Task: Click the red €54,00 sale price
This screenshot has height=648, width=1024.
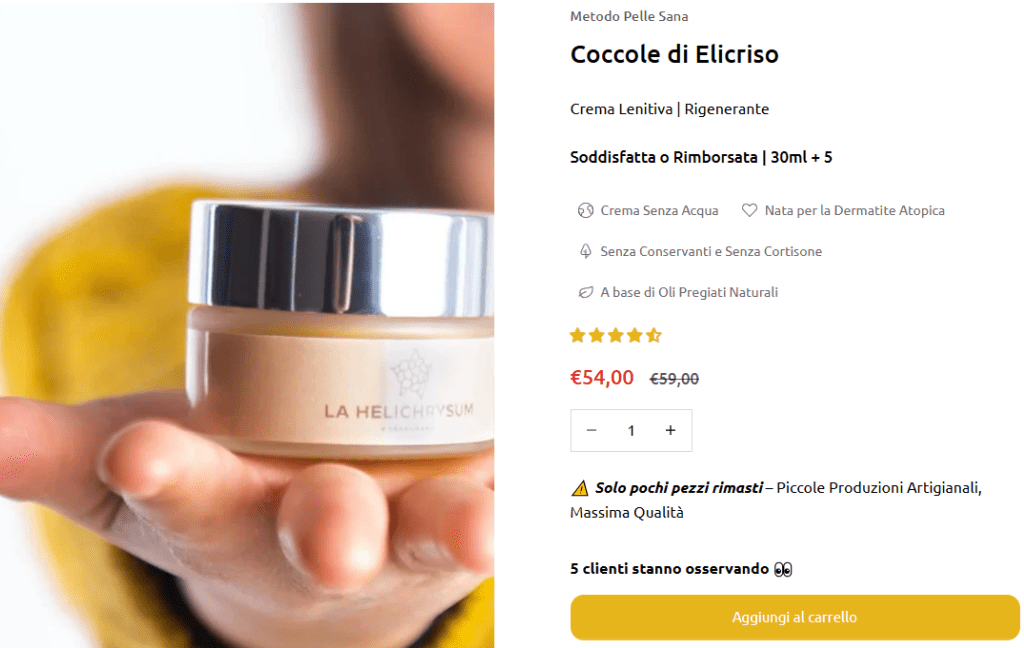Action: [x=602, y=378]
